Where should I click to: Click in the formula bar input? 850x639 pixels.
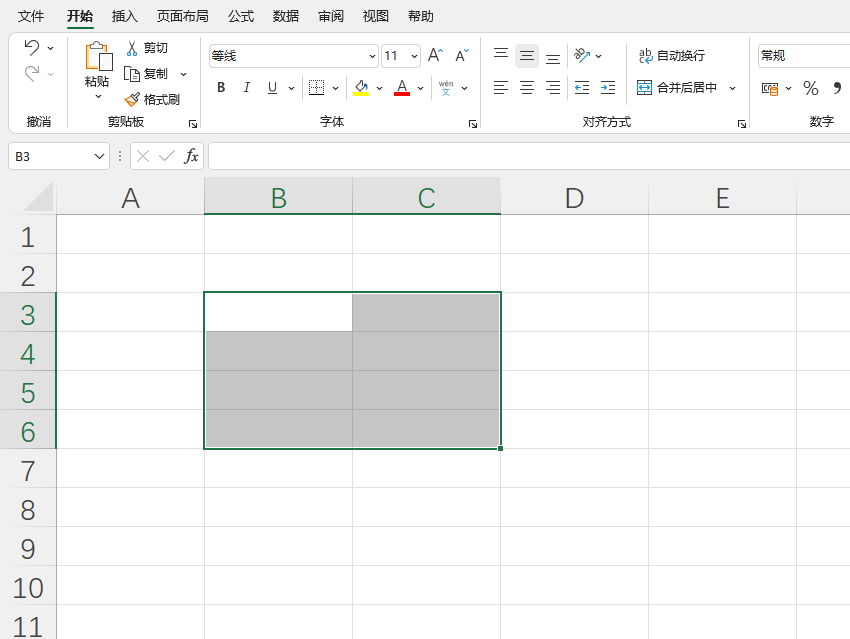(x=529, y=157)
